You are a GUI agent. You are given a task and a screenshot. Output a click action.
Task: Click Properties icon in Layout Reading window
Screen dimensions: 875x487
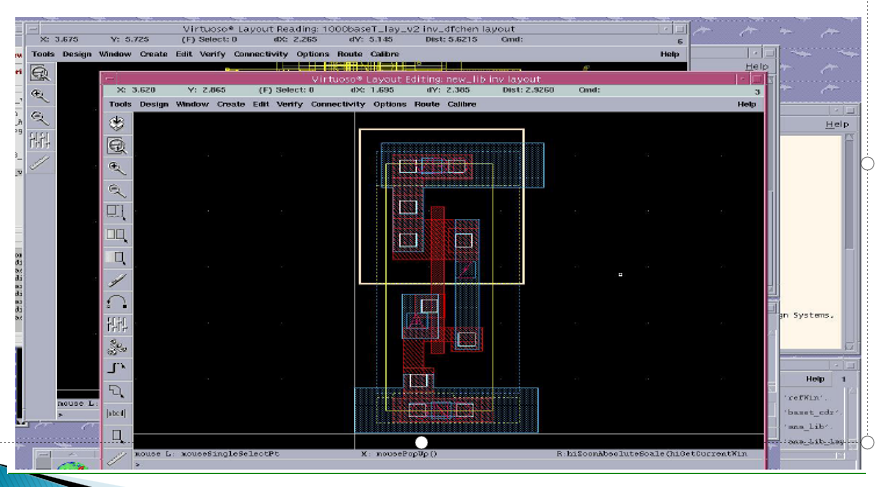(40, 140)
